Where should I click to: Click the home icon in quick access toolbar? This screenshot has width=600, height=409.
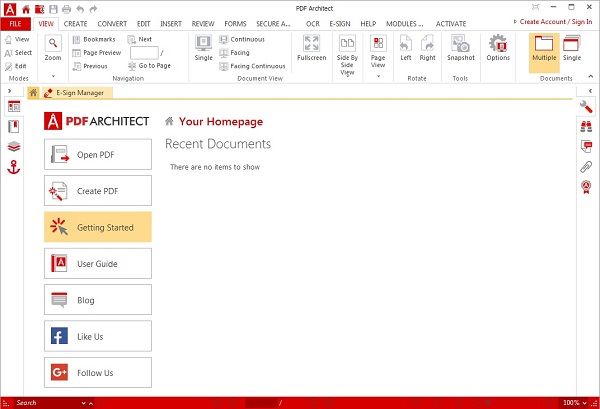click(26, 9)
